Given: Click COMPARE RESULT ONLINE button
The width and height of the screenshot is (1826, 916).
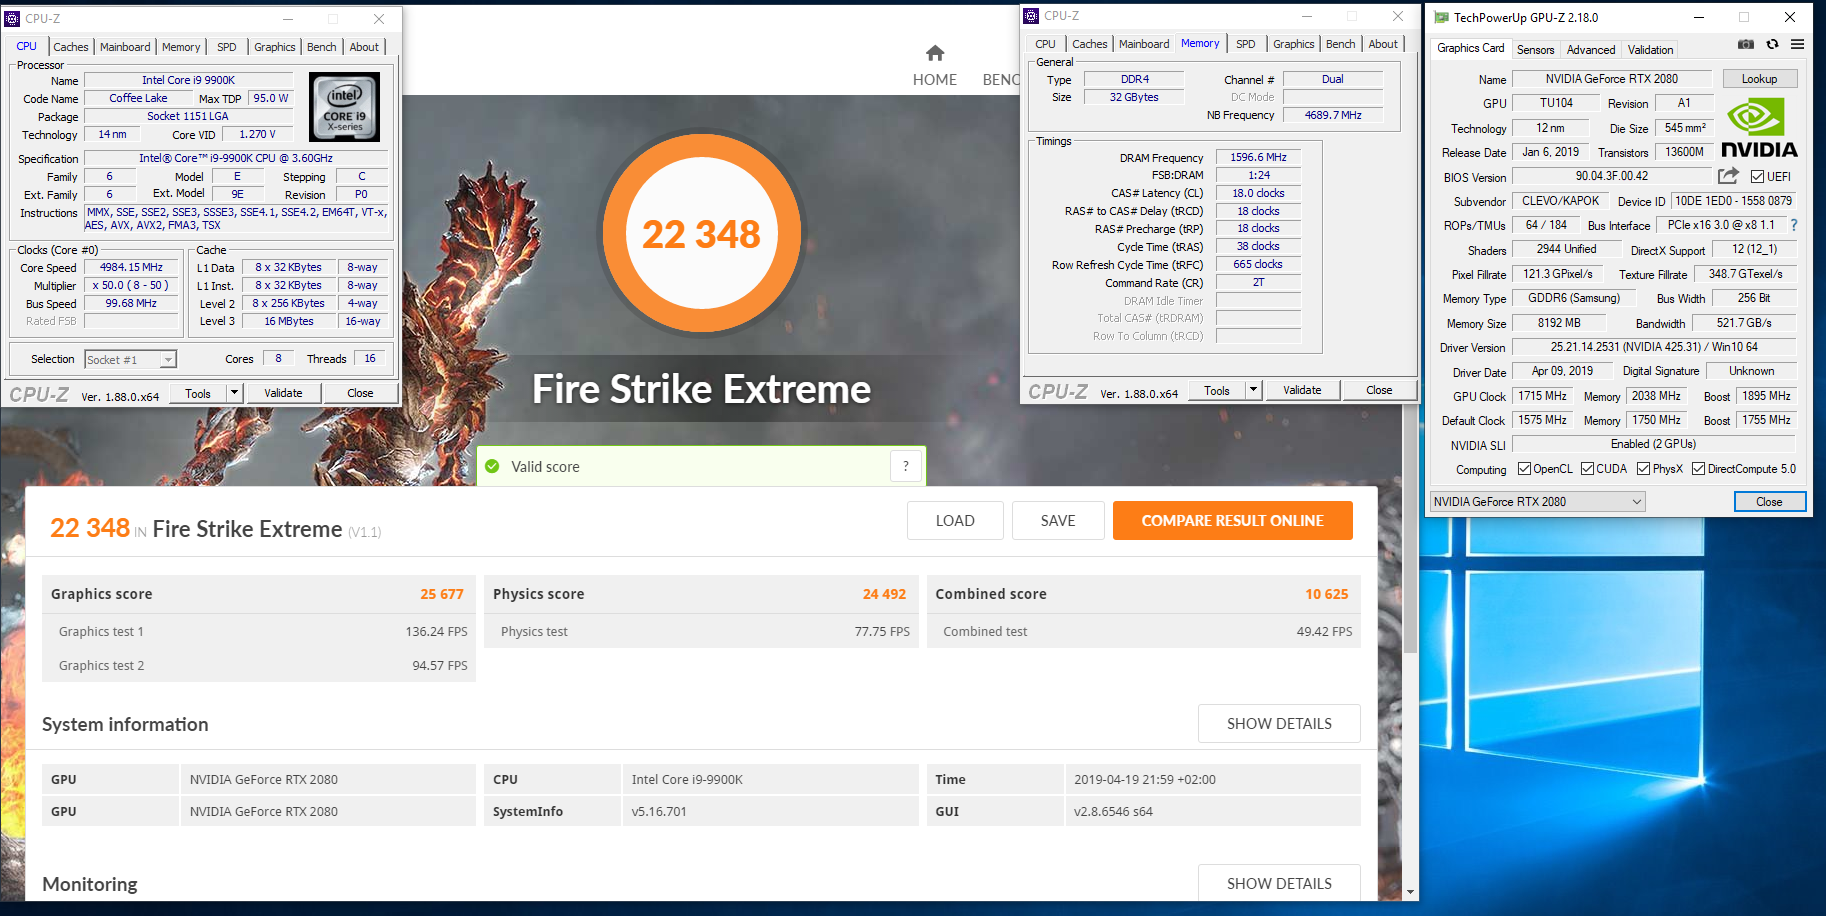Looking at the screenshot, I should point(1232,521).
